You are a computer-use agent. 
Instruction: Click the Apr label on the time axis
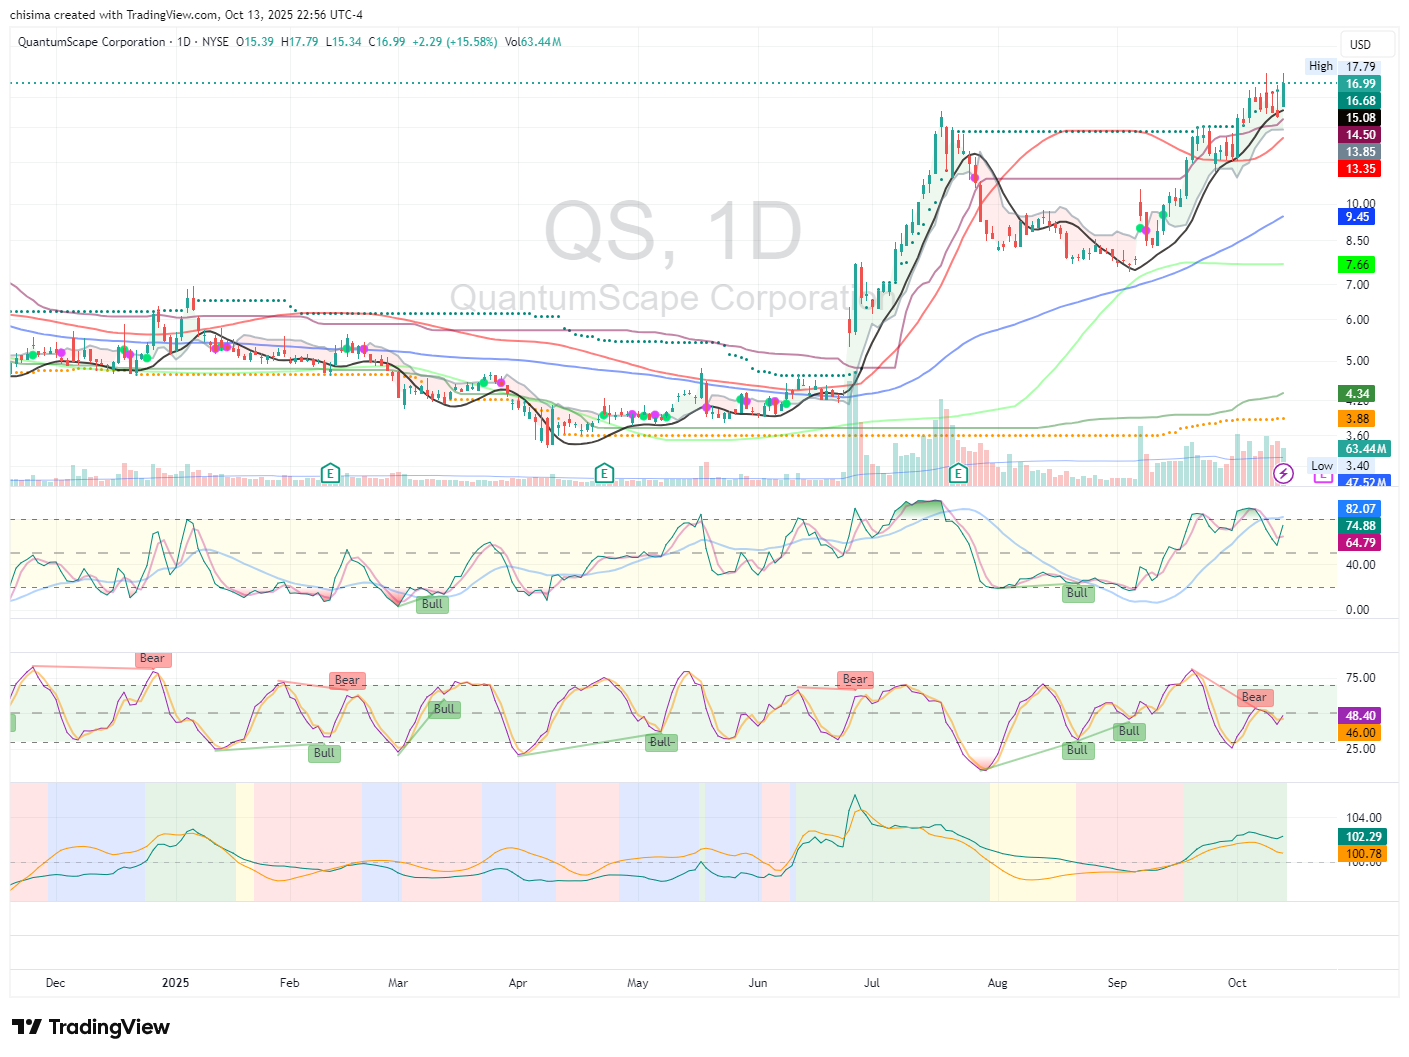click(x=518, y=983)
